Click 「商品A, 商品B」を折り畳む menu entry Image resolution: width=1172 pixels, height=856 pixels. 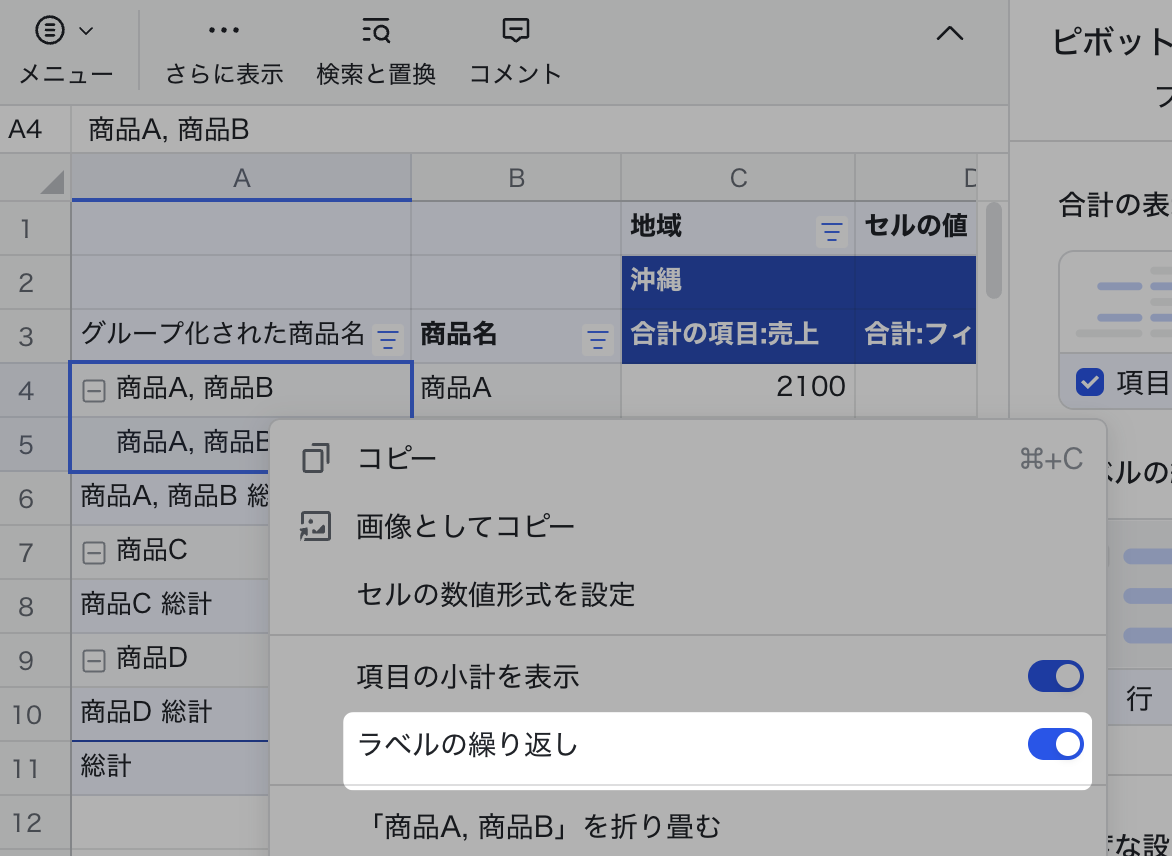click(x=538, y=827)
